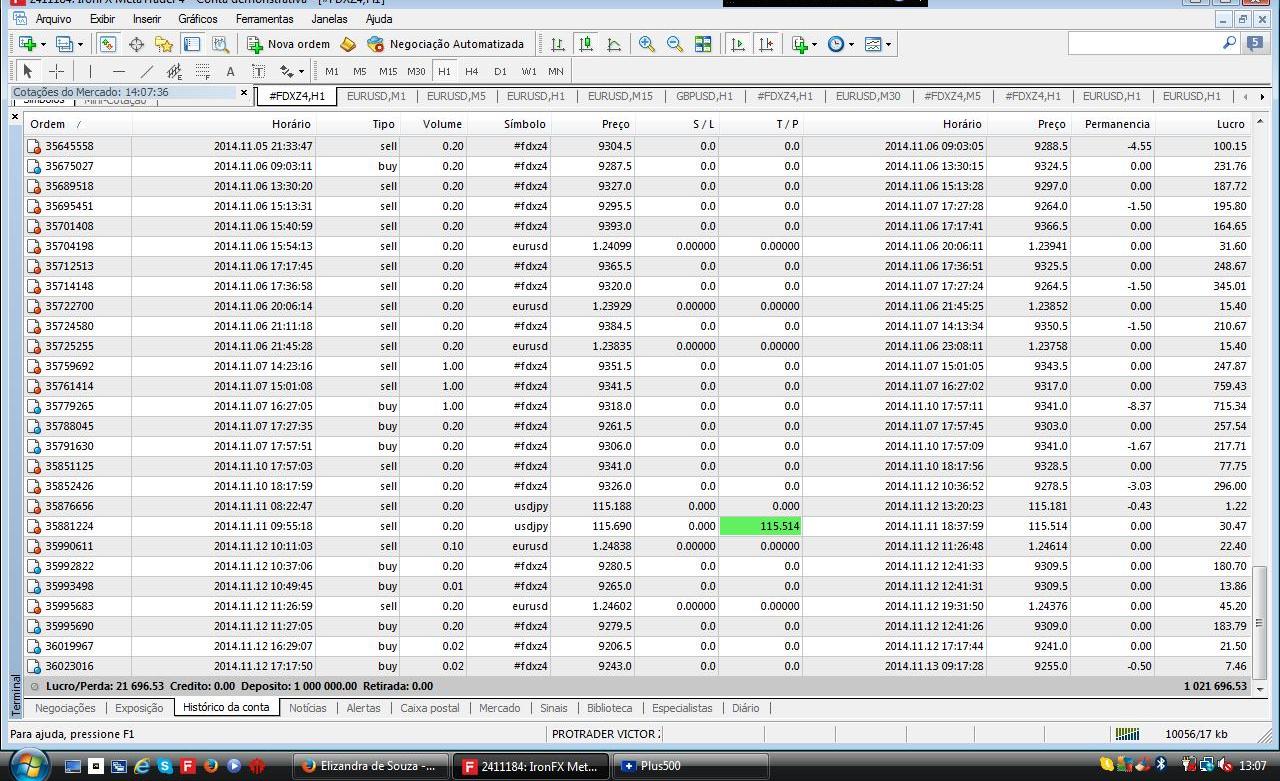Expand the arrows objects dropdown
The width and height of the screenshot is (1280, 781).
coord(301,71)
